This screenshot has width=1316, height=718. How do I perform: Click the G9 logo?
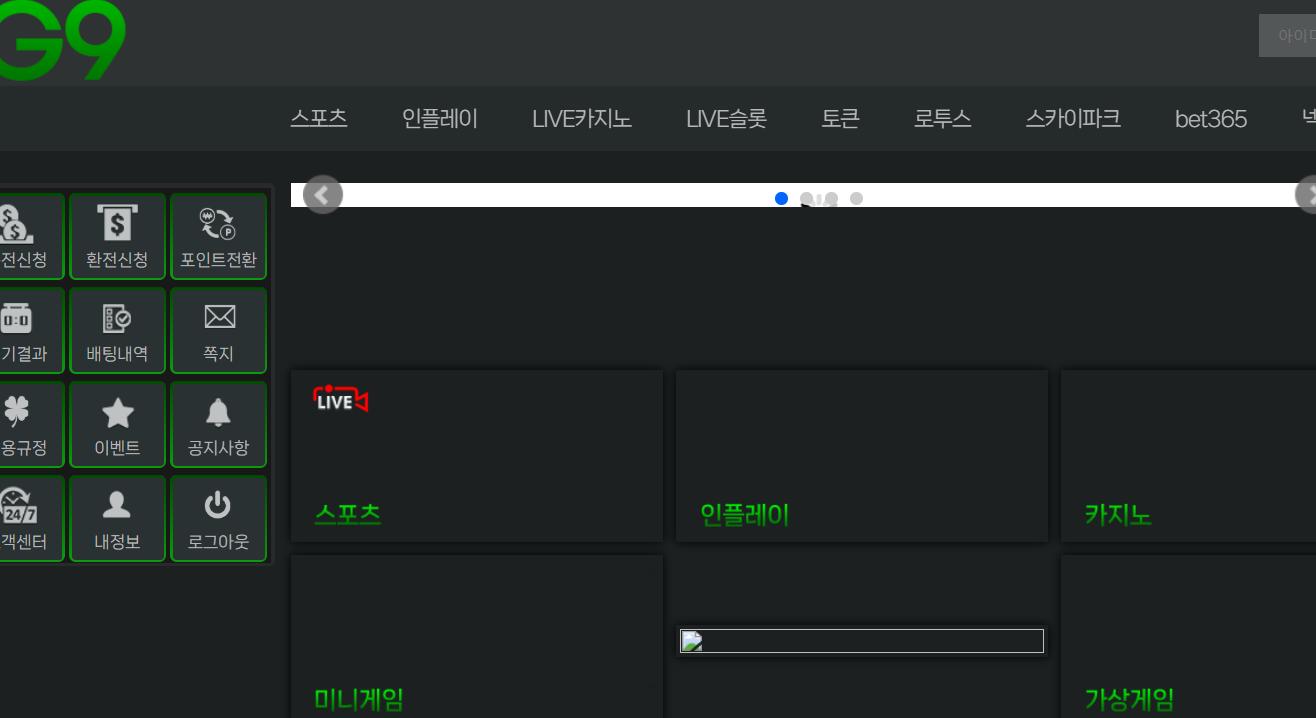(x=62, y=40)
